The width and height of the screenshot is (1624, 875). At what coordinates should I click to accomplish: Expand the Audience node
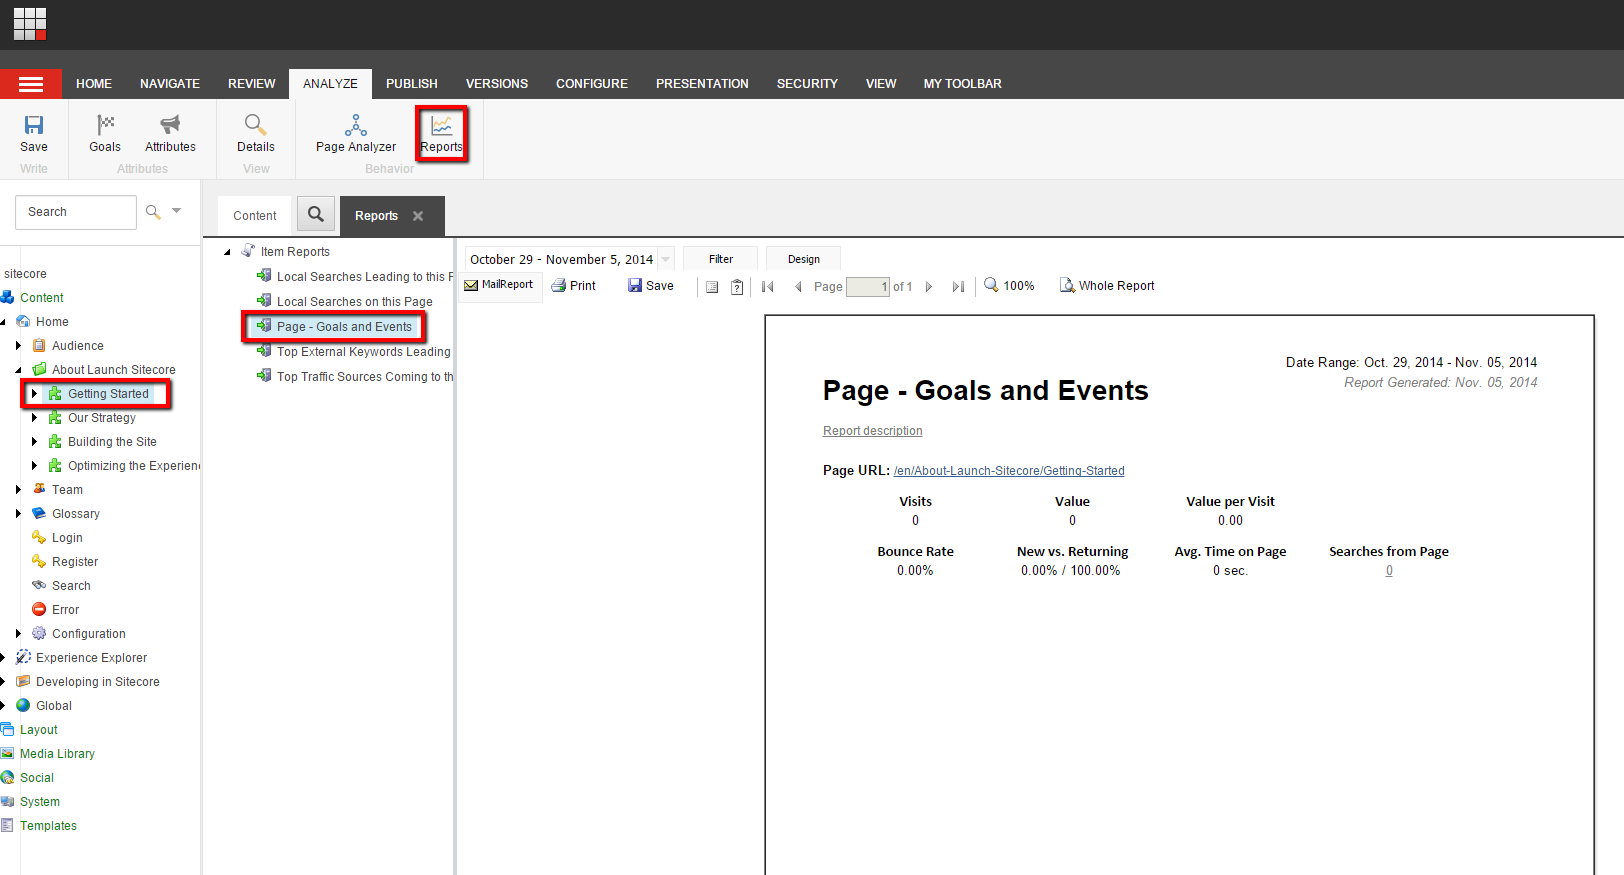[x=18, y=346]
